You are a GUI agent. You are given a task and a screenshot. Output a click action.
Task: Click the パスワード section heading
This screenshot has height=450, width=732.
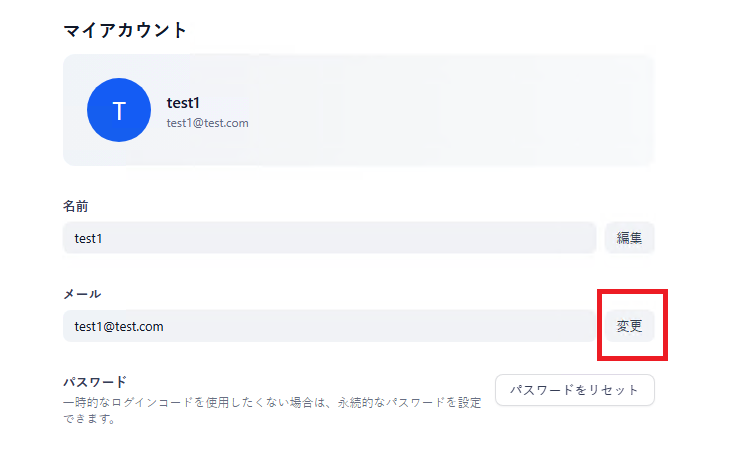[95, 382]
